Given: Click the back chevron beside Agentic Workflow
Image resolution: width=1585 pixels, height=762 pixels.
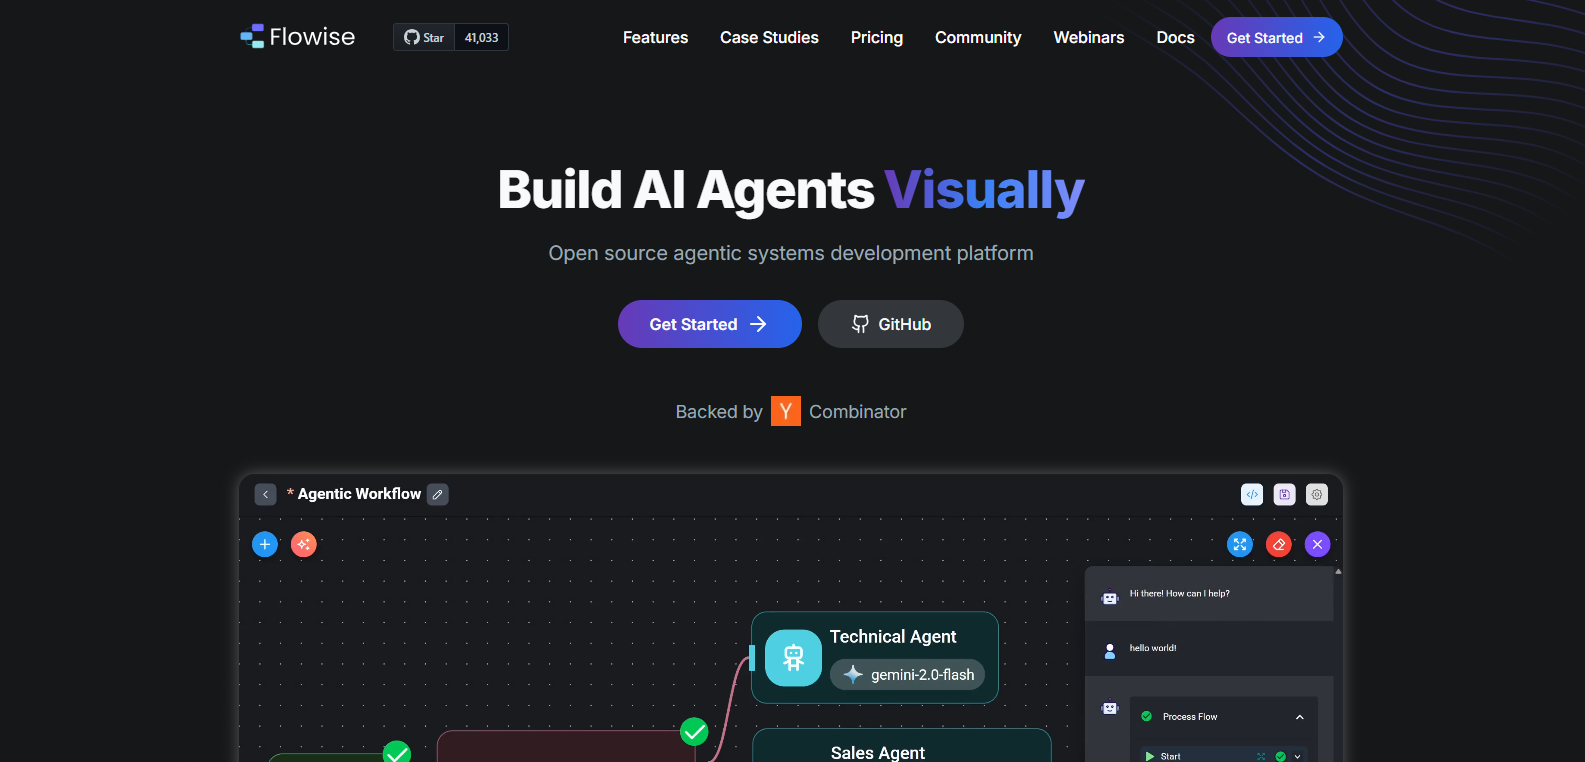Looking at the screenshot, I should tap(265, 494).
